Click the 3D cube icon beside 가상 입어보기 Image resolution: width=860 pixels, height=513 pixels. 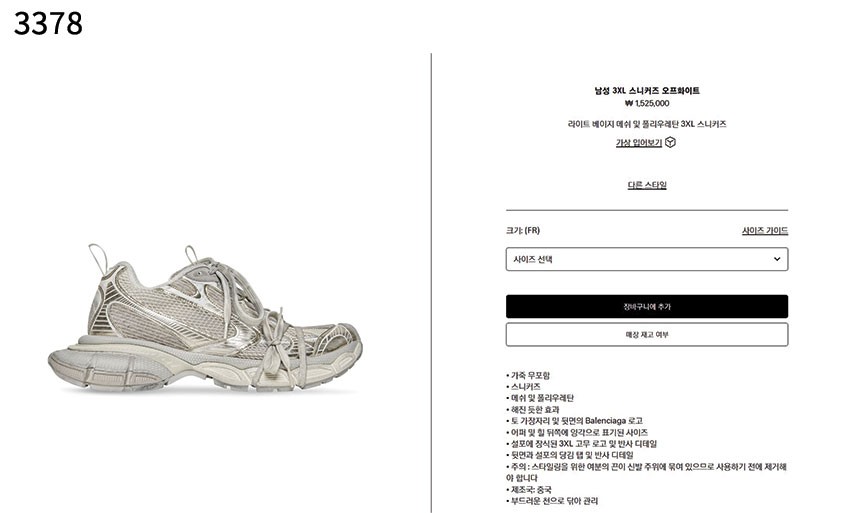tap(670, 142)
